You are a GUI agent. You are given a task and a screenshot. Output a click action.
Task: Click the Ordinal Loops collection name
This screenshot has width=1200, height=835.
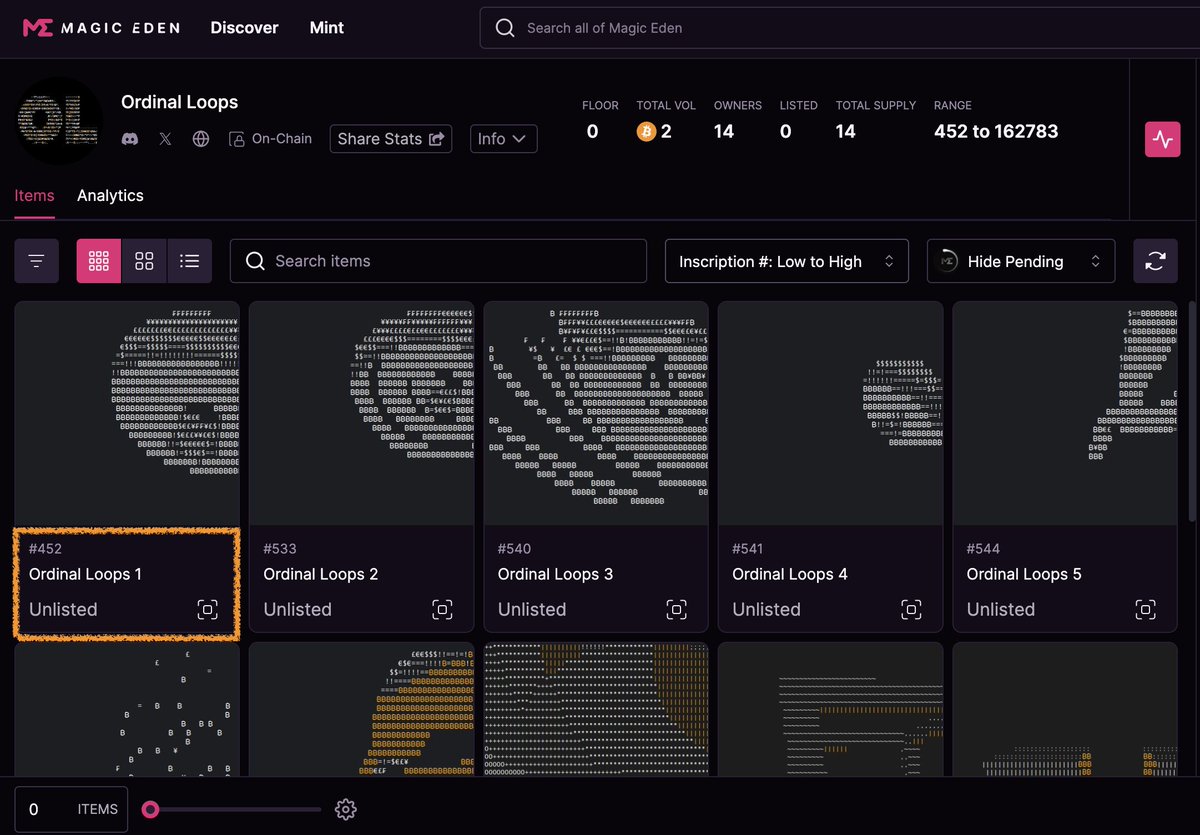180,102
